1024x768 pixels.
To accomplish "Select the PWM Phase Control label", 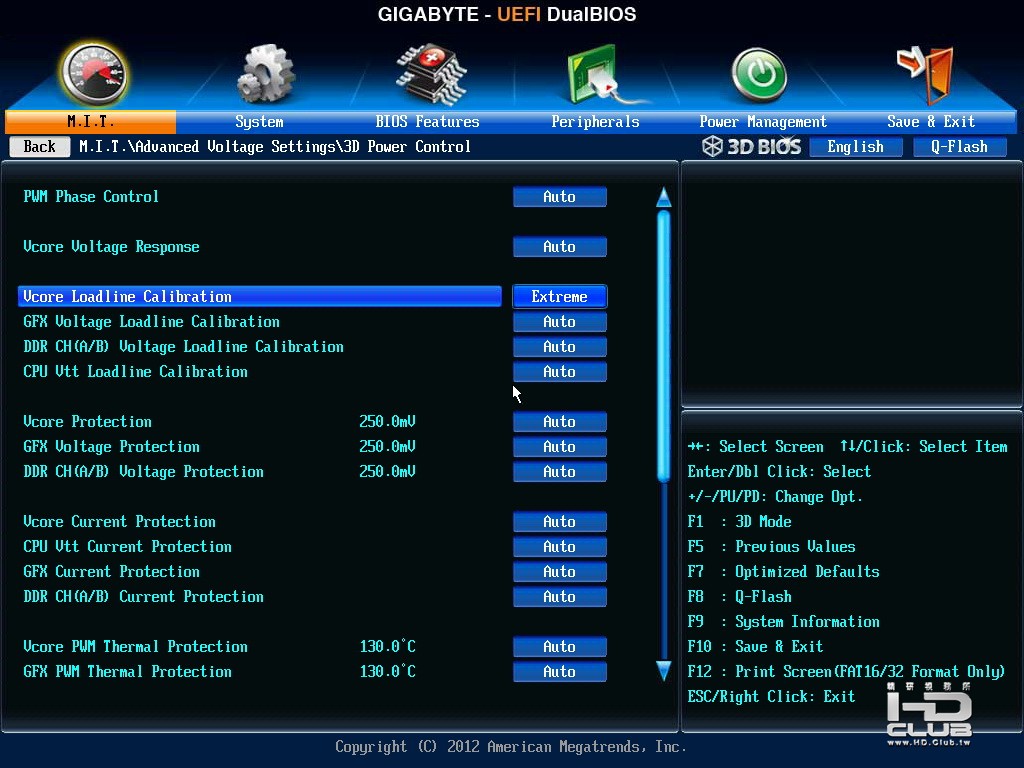I will (x=91, y=197).
